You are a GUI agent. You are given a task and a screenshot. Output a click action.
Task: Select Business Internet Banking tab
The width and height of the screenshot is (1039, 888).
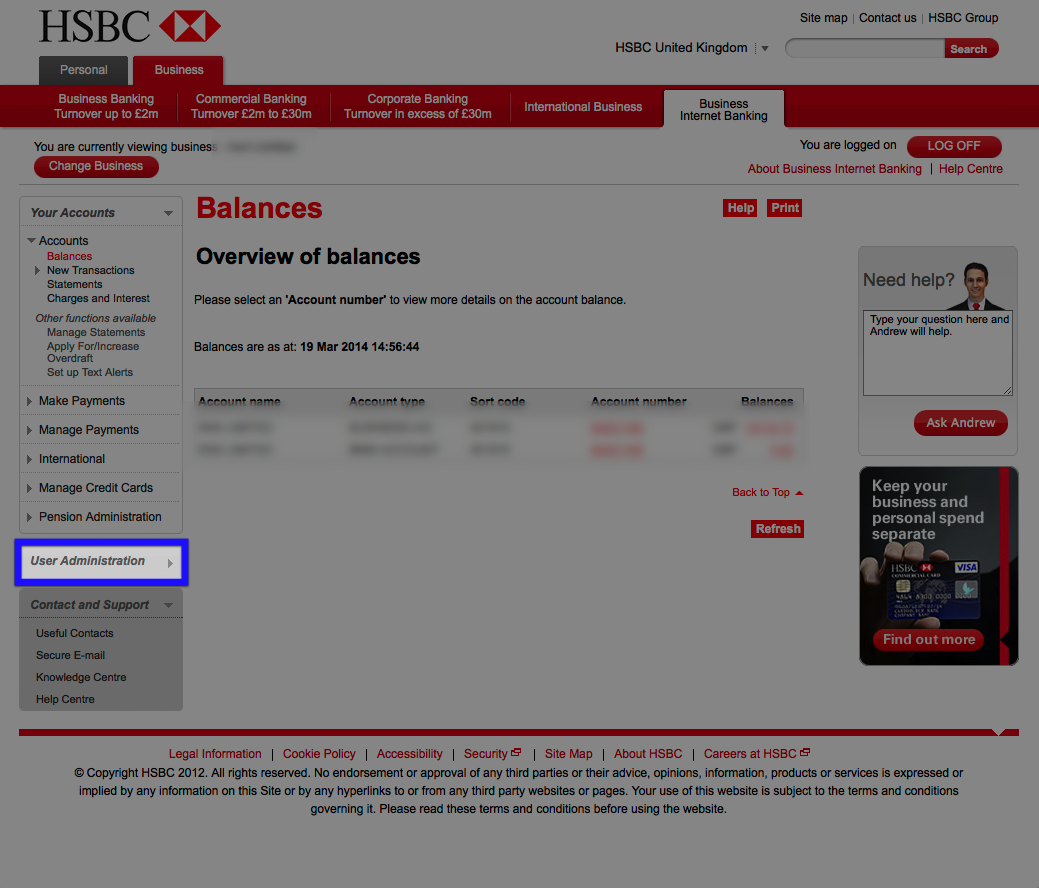pyautogui.click(x=724, y=109)
